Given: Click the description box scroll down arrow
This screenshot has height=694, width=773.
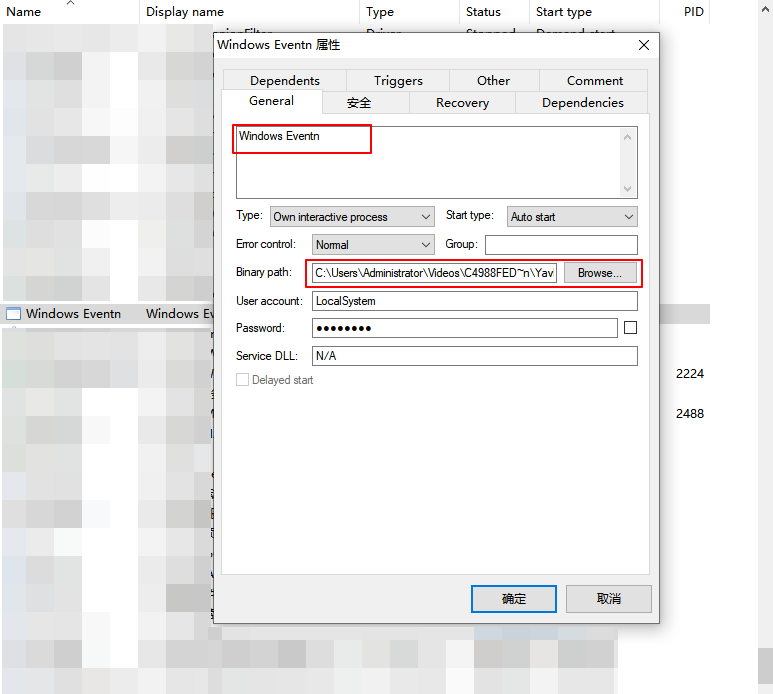Looking at the screenshot, I should pyautogui.click(x=628, y=188).
